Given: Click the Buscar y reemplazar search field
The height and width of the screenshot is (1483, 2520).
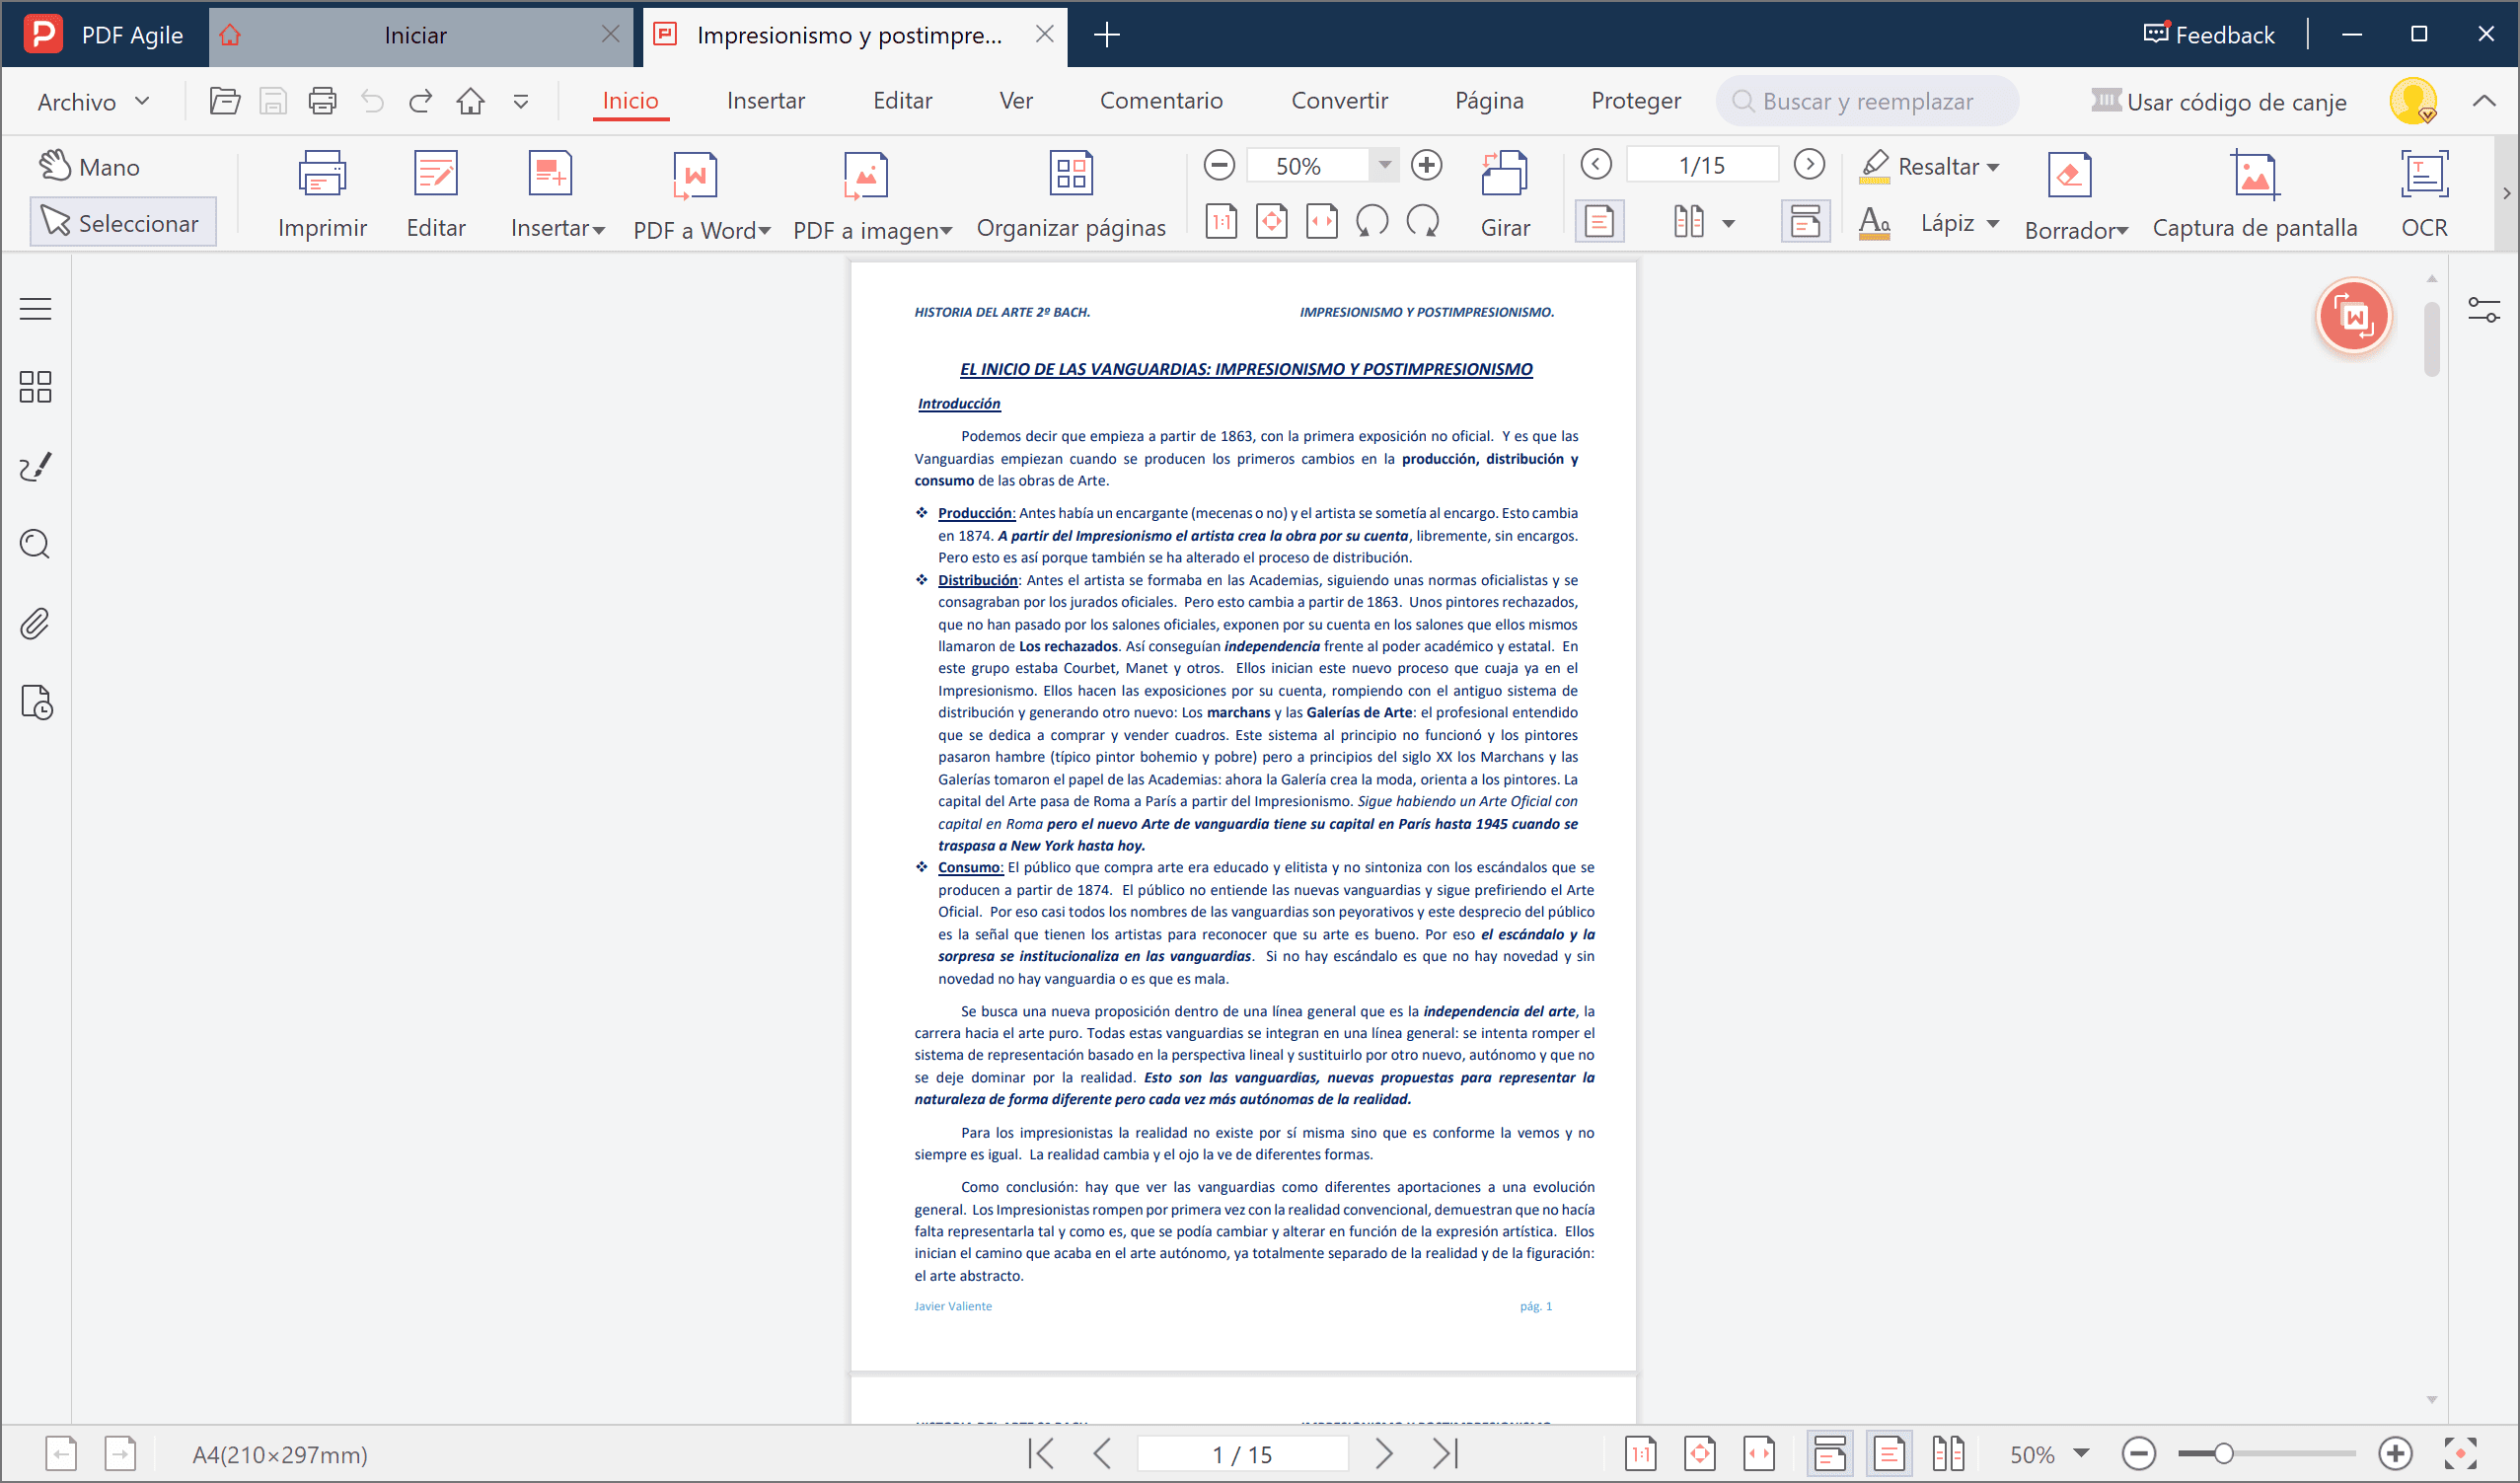Looking at the screenshot, I should tap(1867, 101).
